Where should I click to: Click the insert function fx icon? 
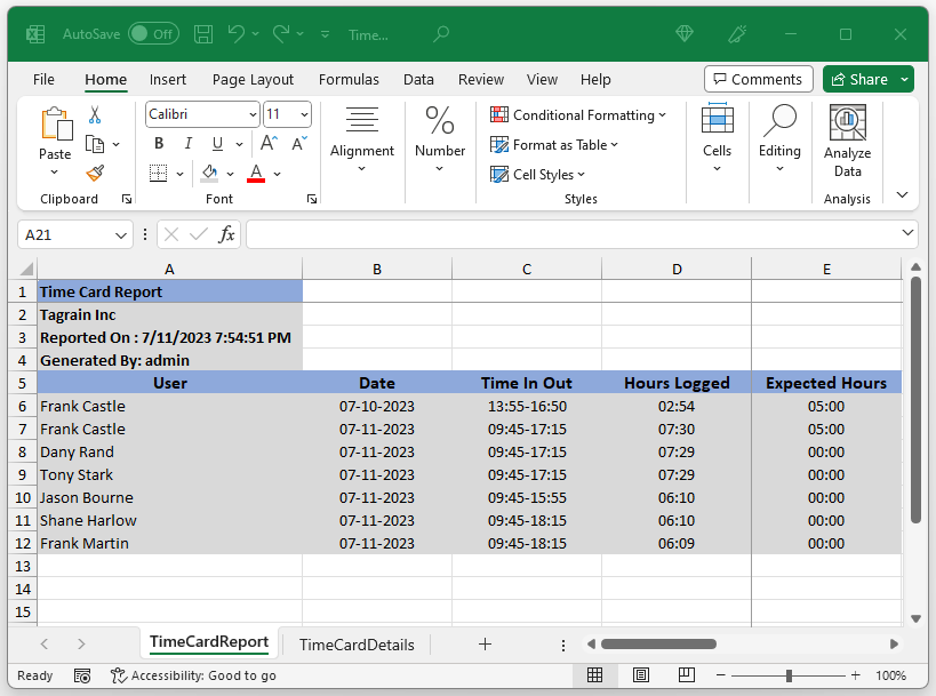[227, 234]
